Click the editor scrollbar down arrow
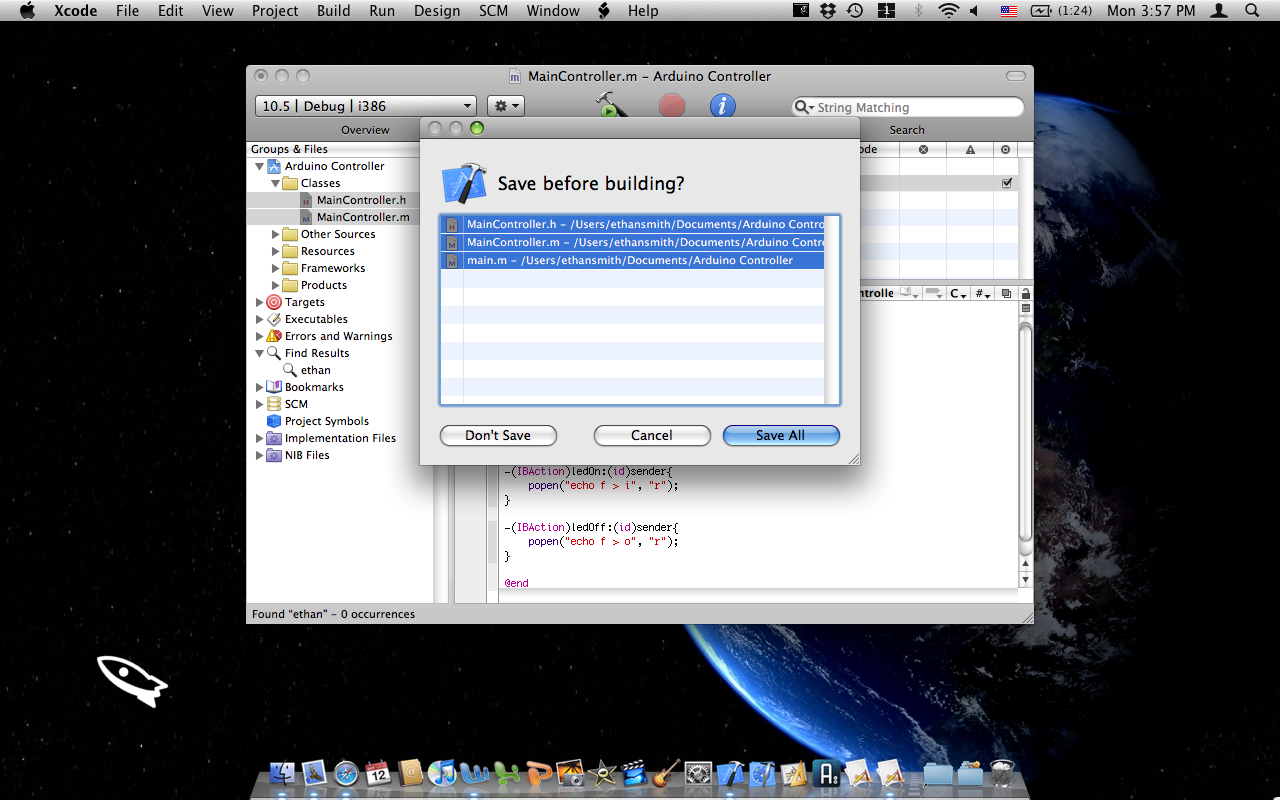Screen dimensions: 1280x800 point(1025,580)
